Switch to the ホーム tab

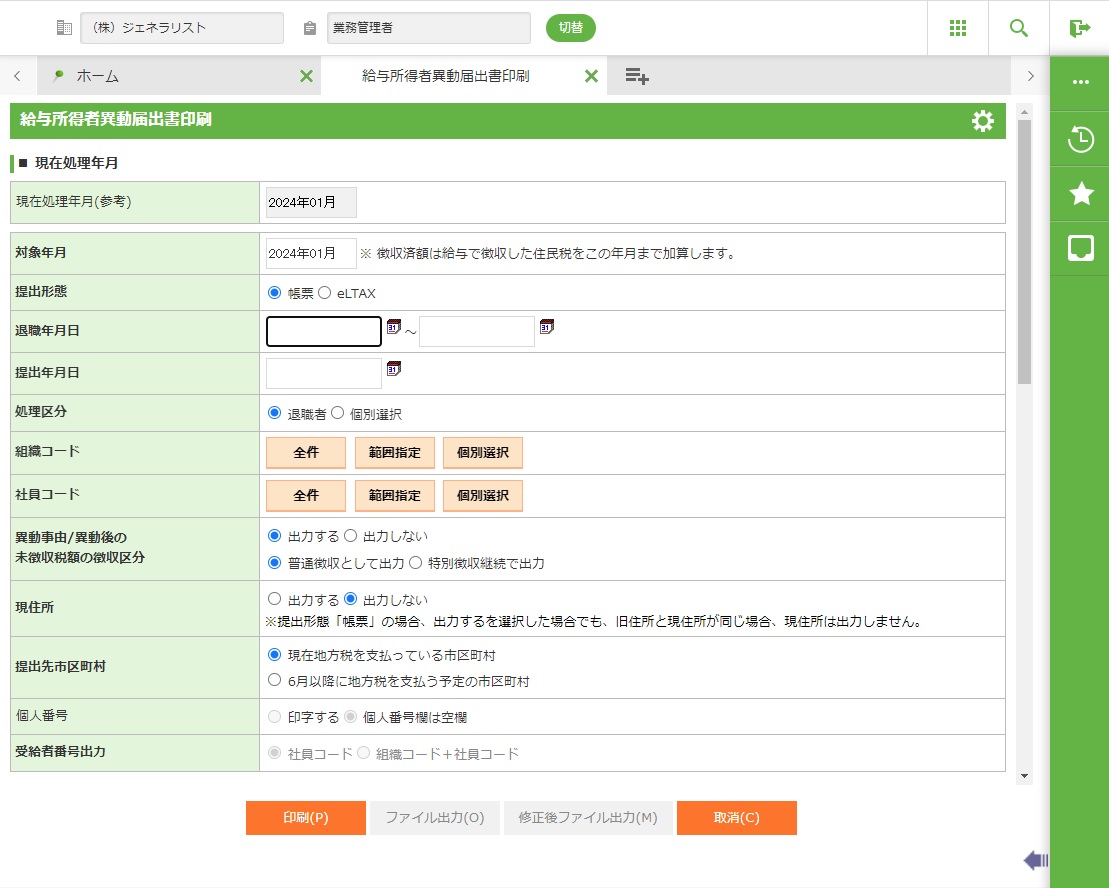tap(98, 76)
